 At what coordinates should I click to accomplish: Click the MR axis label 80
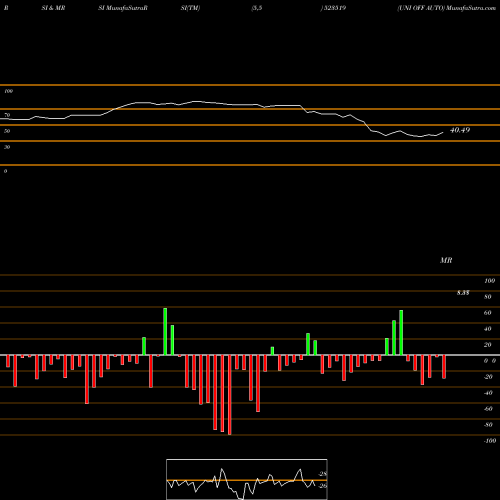click(x=488, y=297)
